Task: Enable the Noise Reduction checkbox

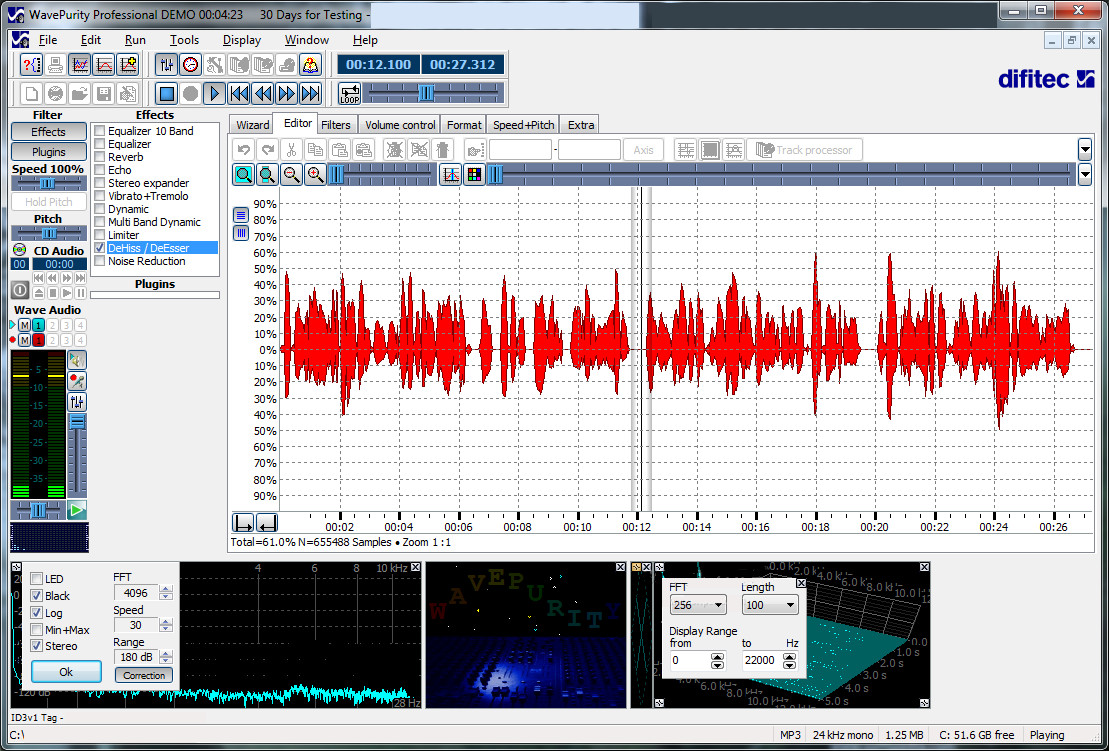Action: (x=100, y=261)
